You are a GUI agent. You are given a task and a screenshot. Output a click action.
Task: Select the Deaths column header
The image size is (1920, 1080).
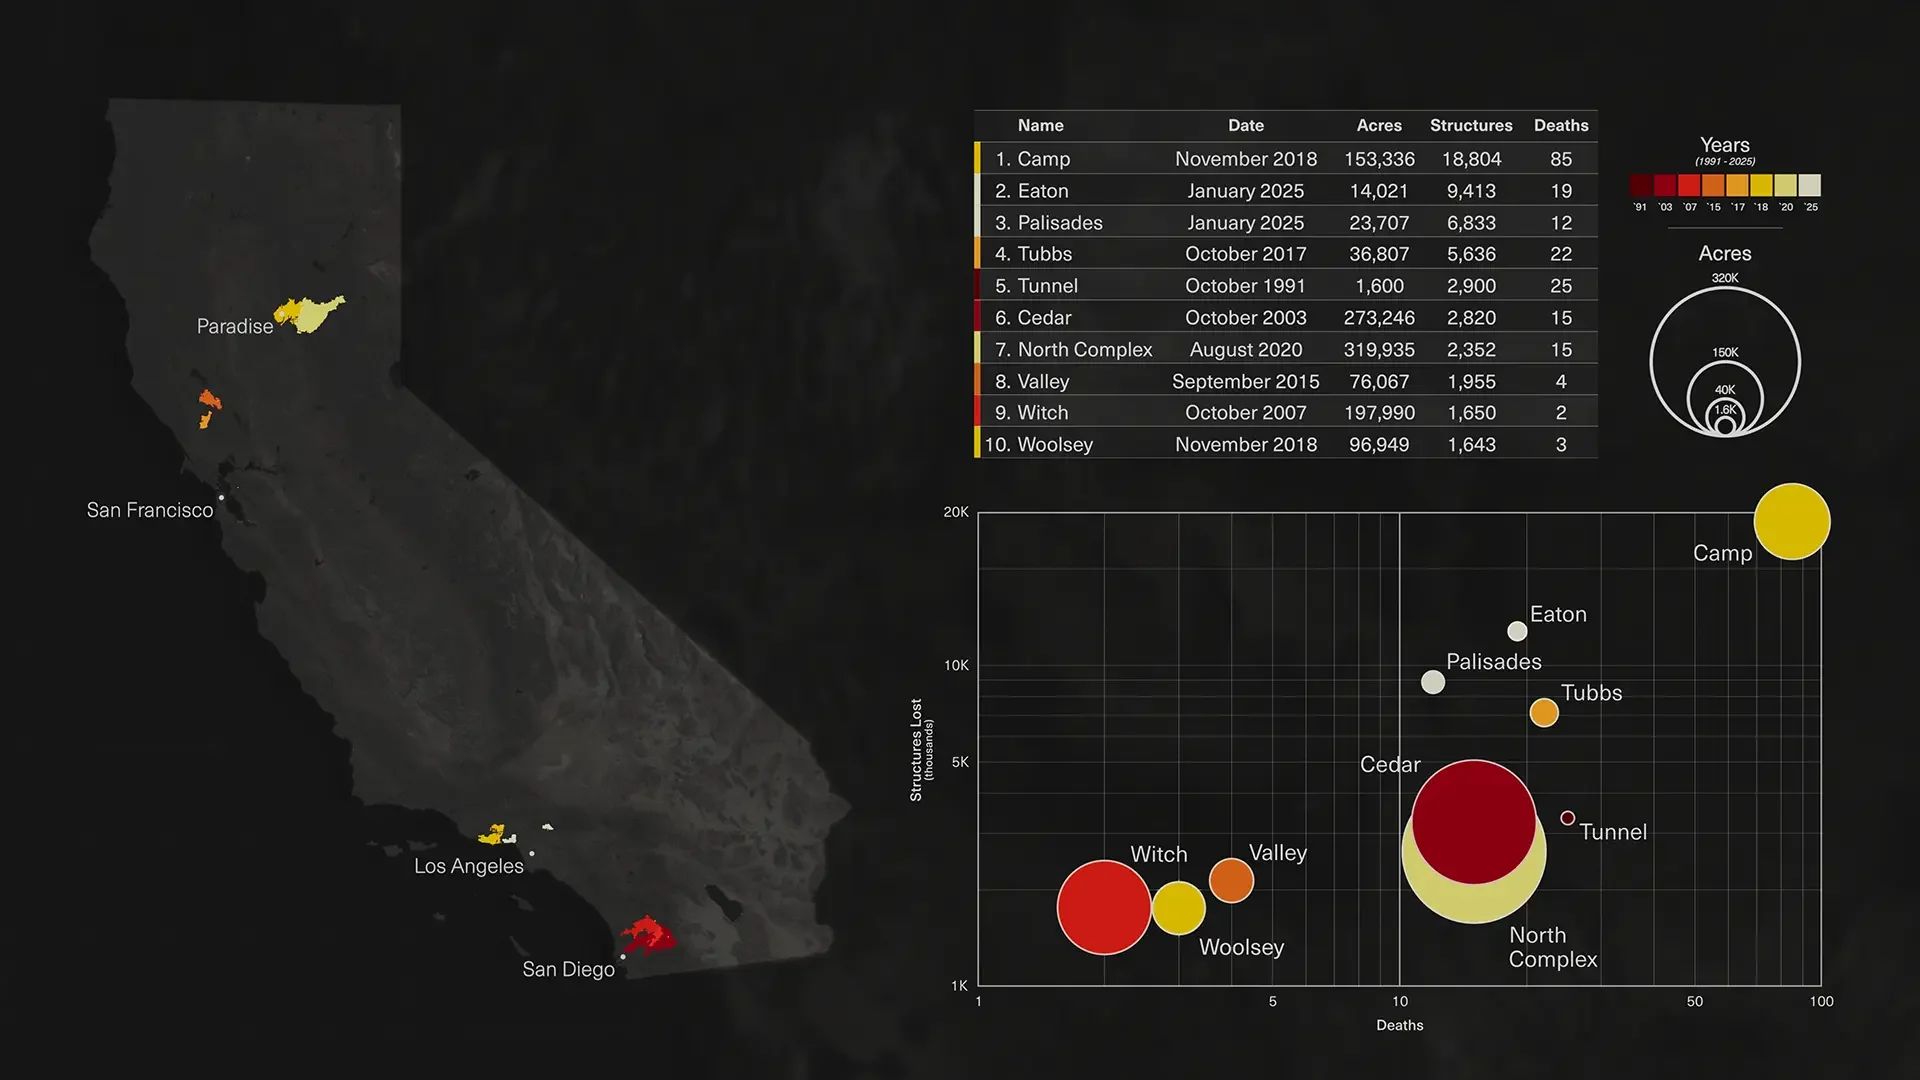[1562, 125]
